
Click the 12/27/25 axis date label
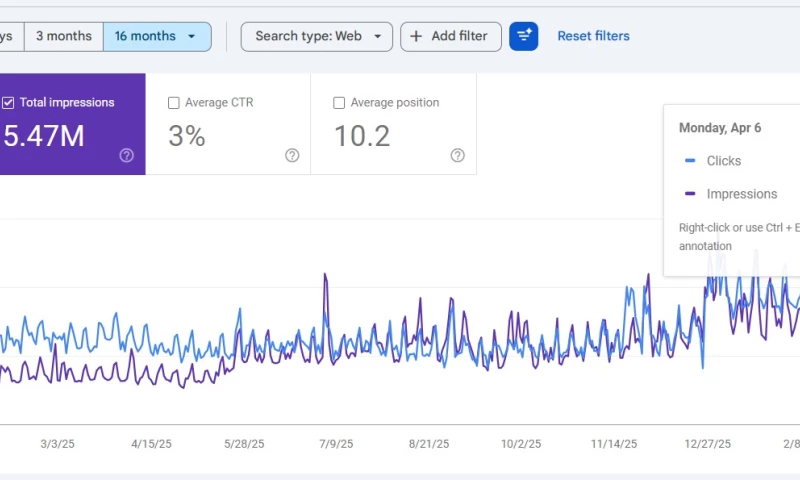pos(708,444)
